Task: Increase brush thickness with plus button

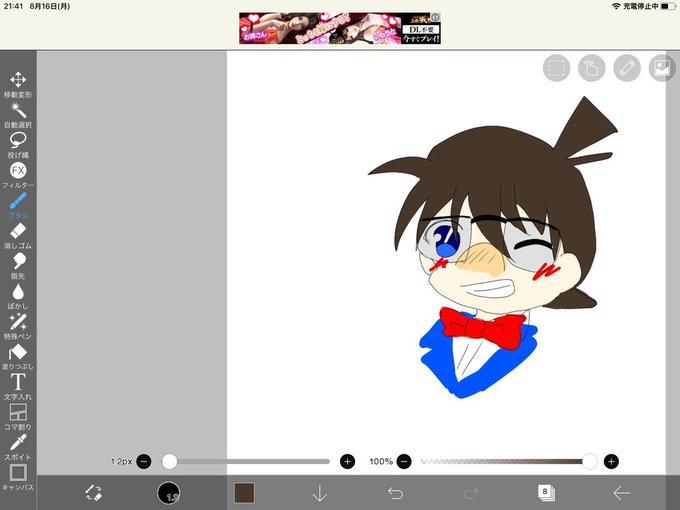Action: click(347, 461)
